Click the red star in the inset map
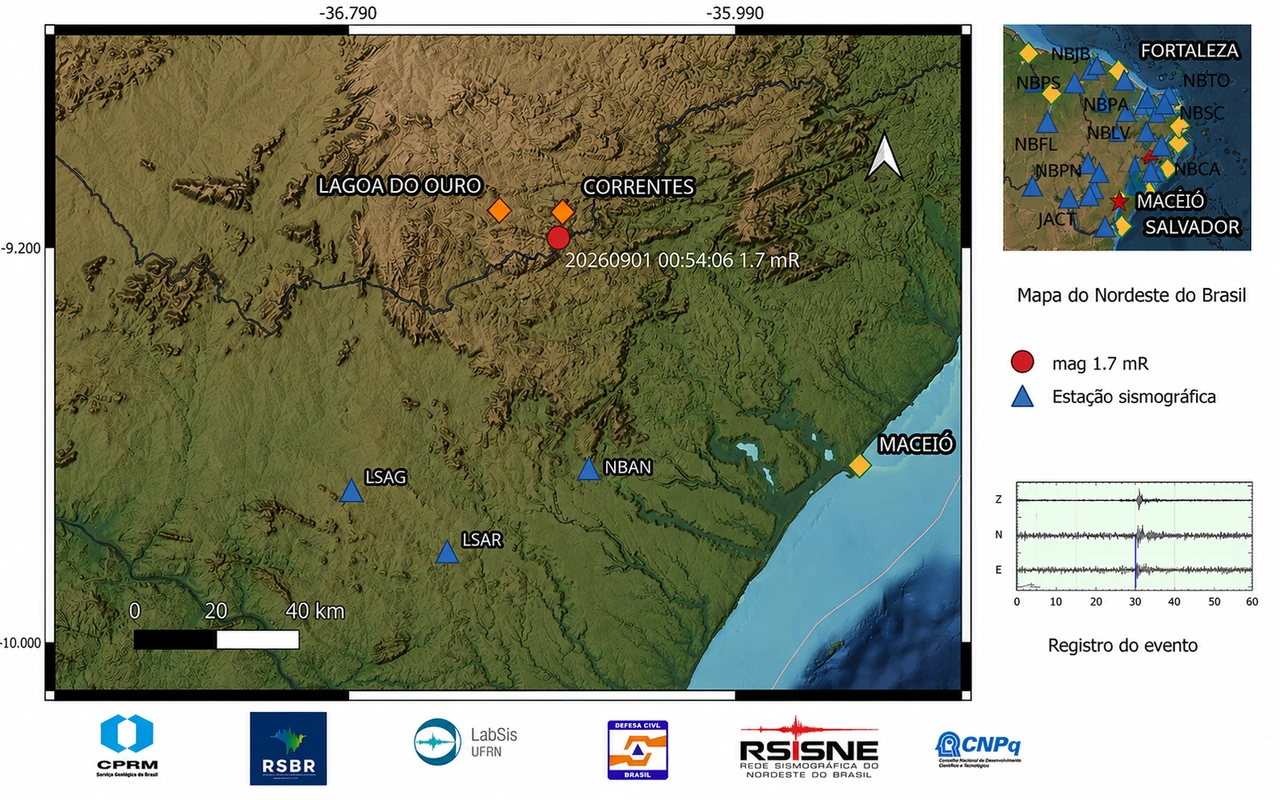The image size is (1280, 800). coord(1119,201)
